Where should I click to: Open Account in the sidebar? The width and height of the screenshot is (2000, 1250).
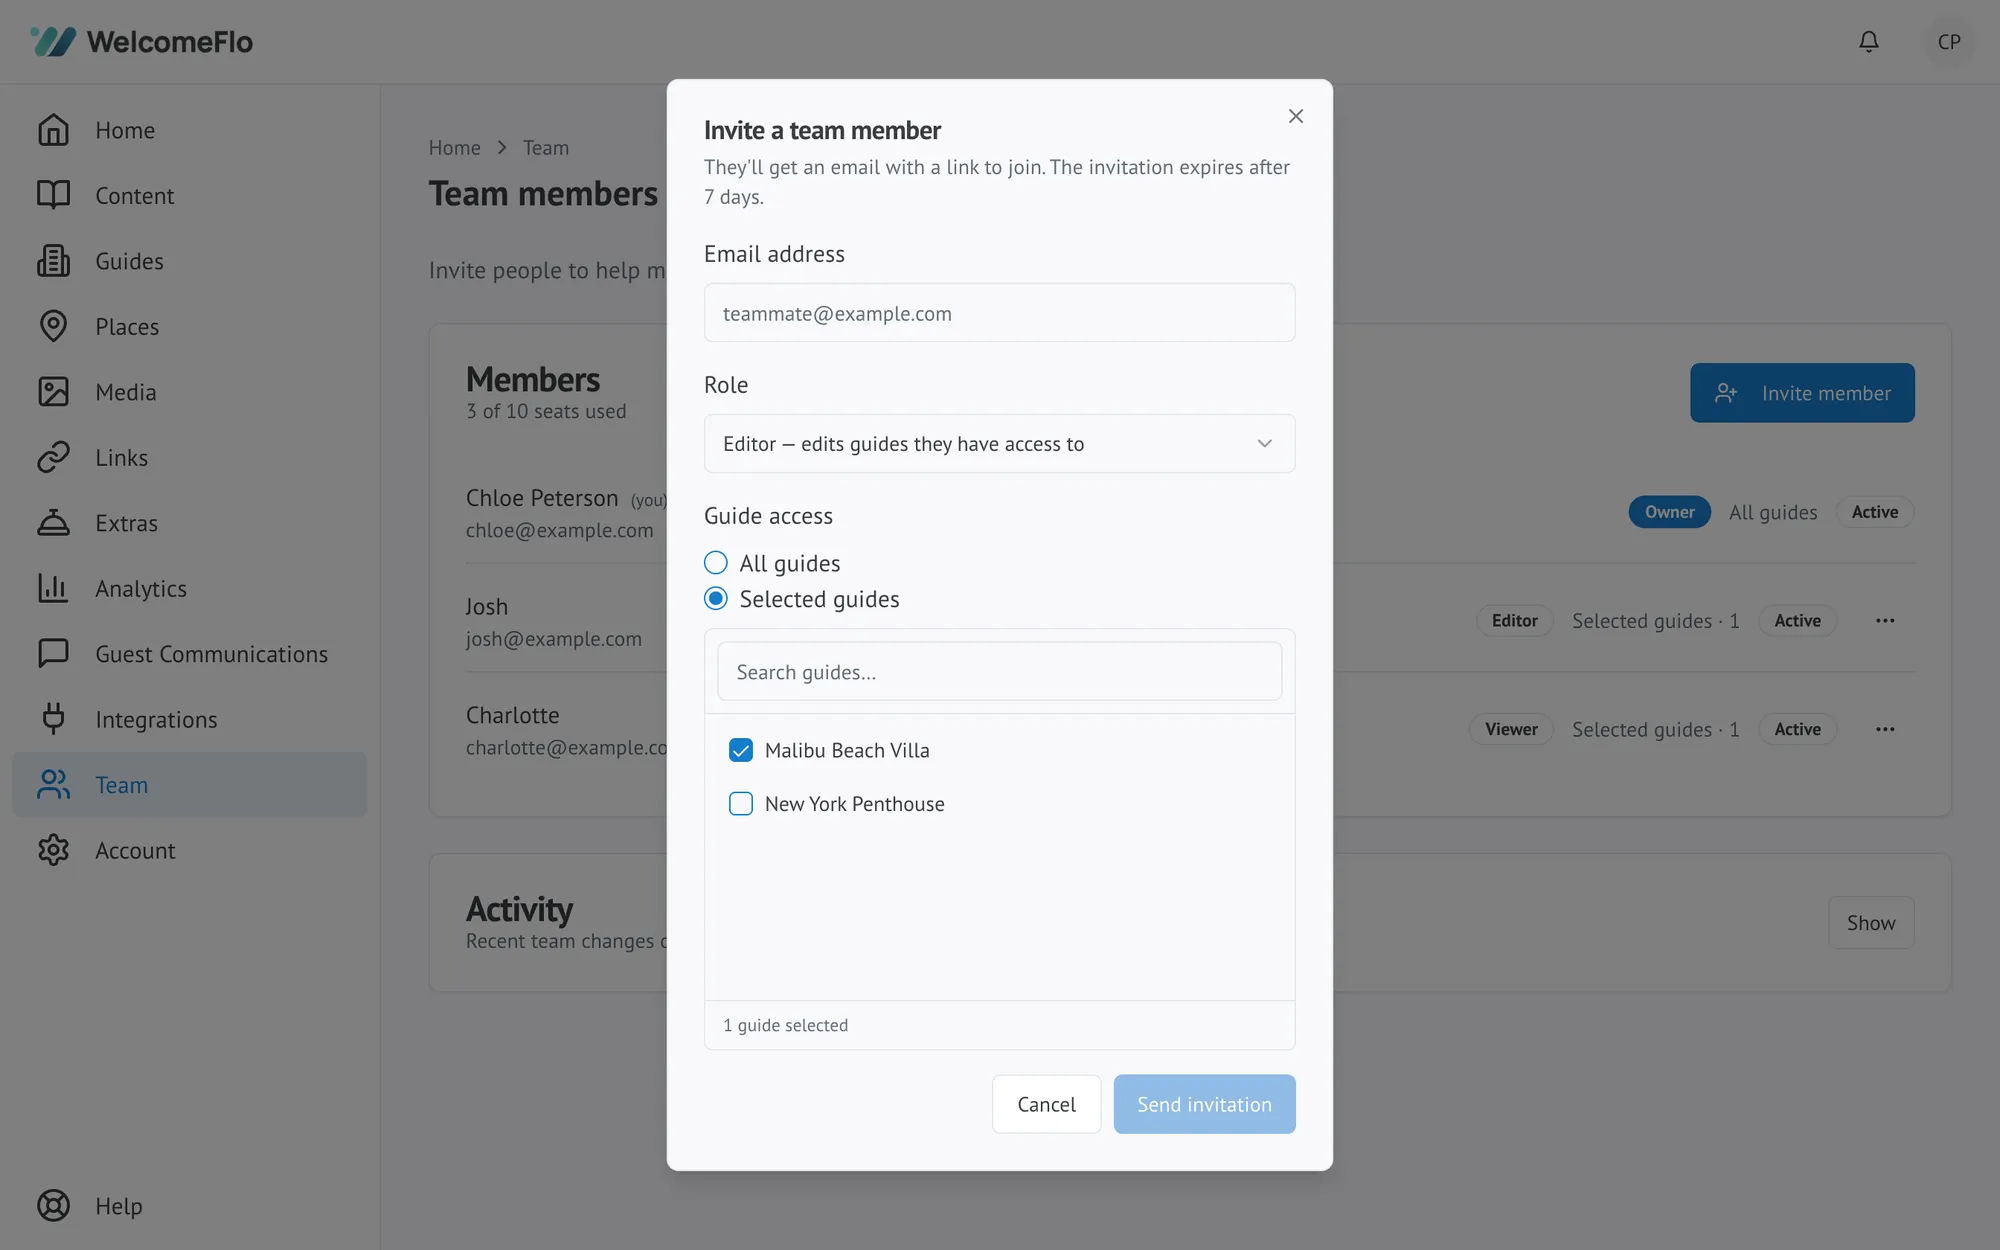189,850
